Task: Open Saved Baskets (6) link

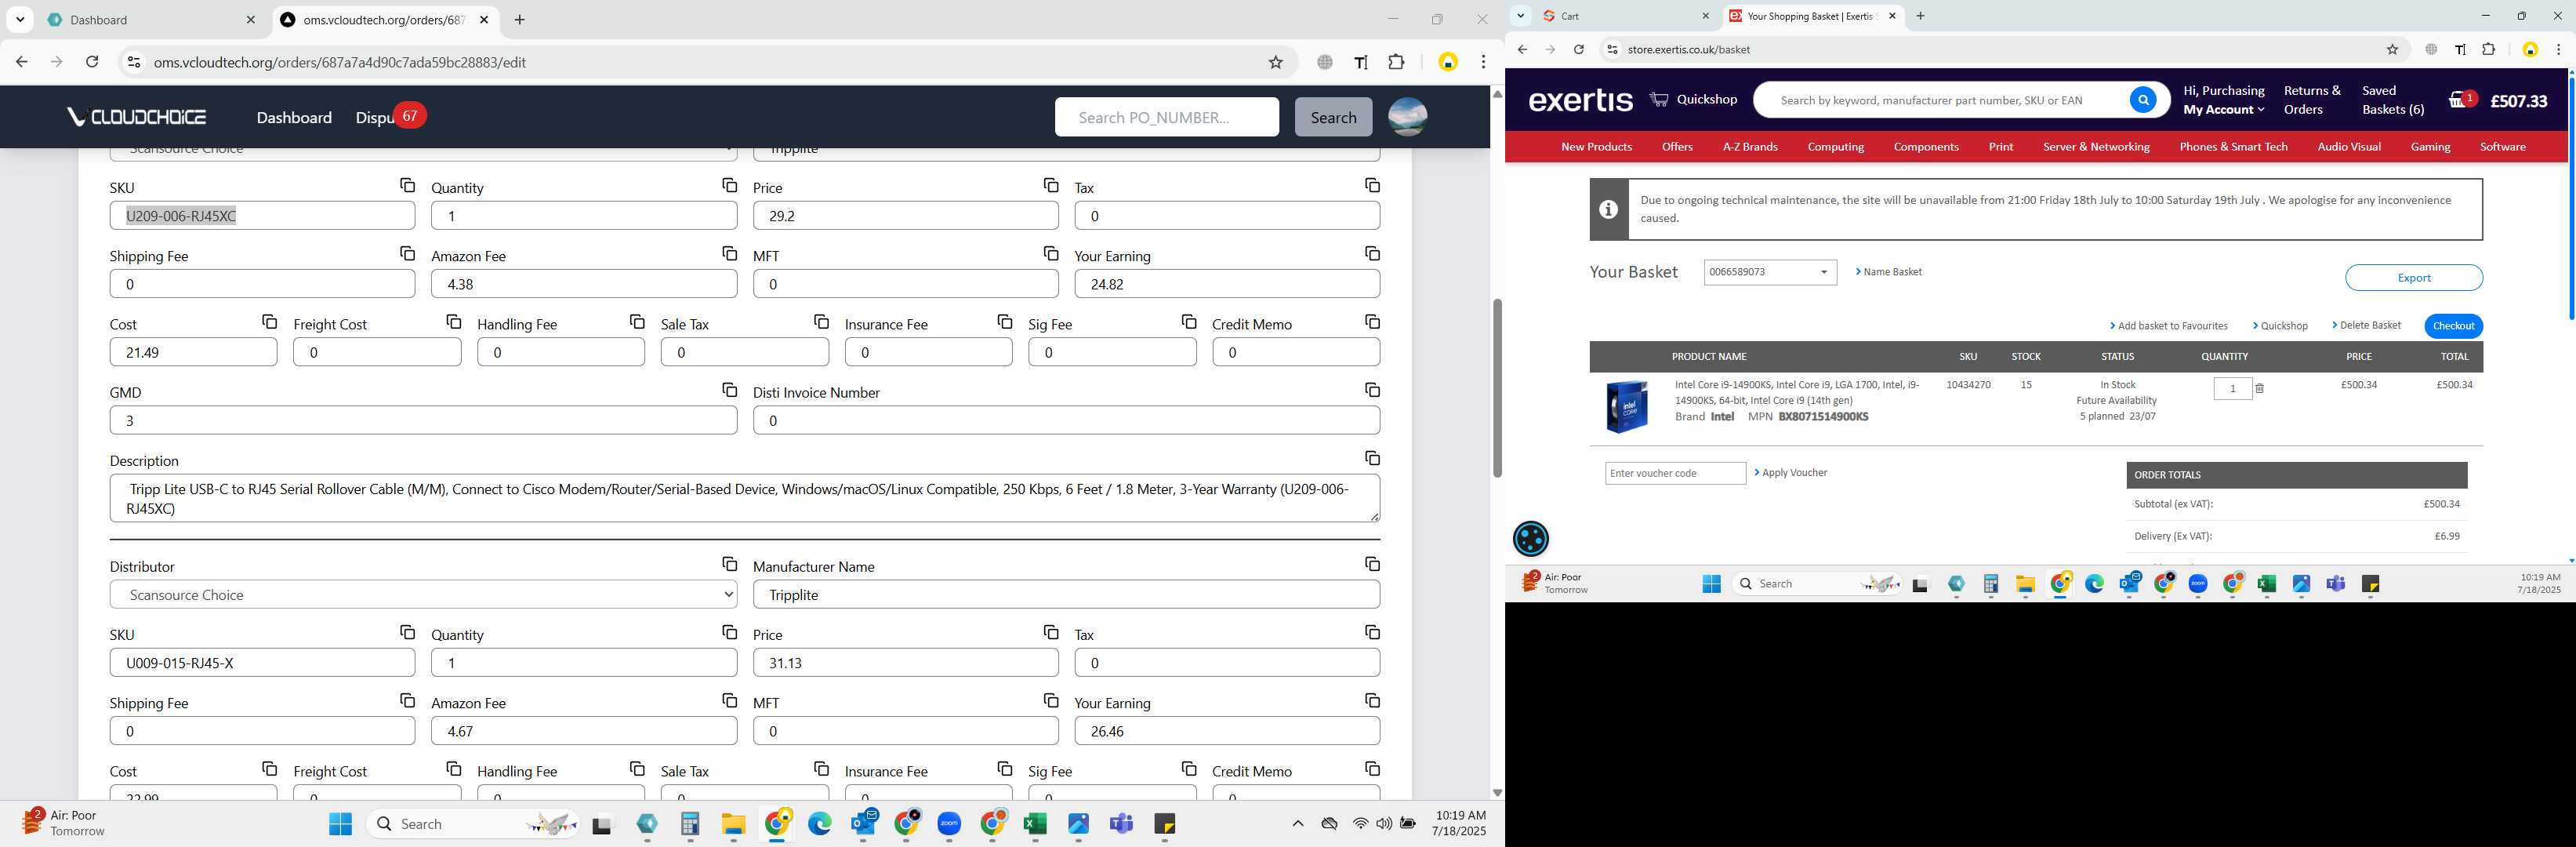Action: pos(2392,100)
